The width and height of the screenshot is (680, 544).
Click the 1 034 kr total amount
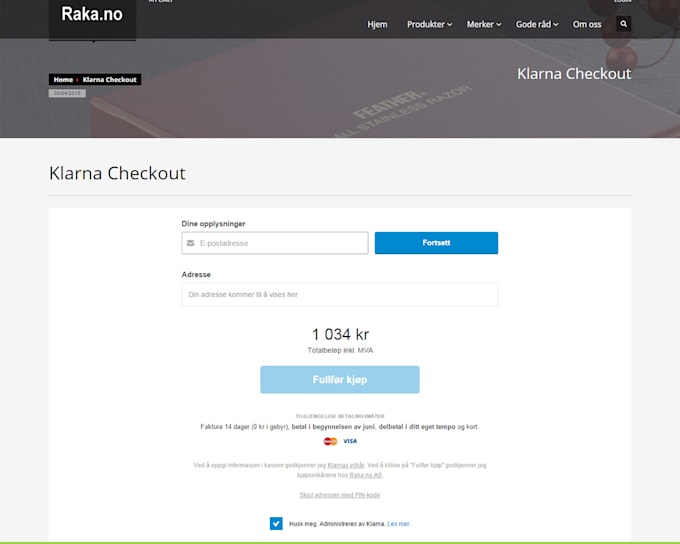pyautogui.click(x=340, y=334)
